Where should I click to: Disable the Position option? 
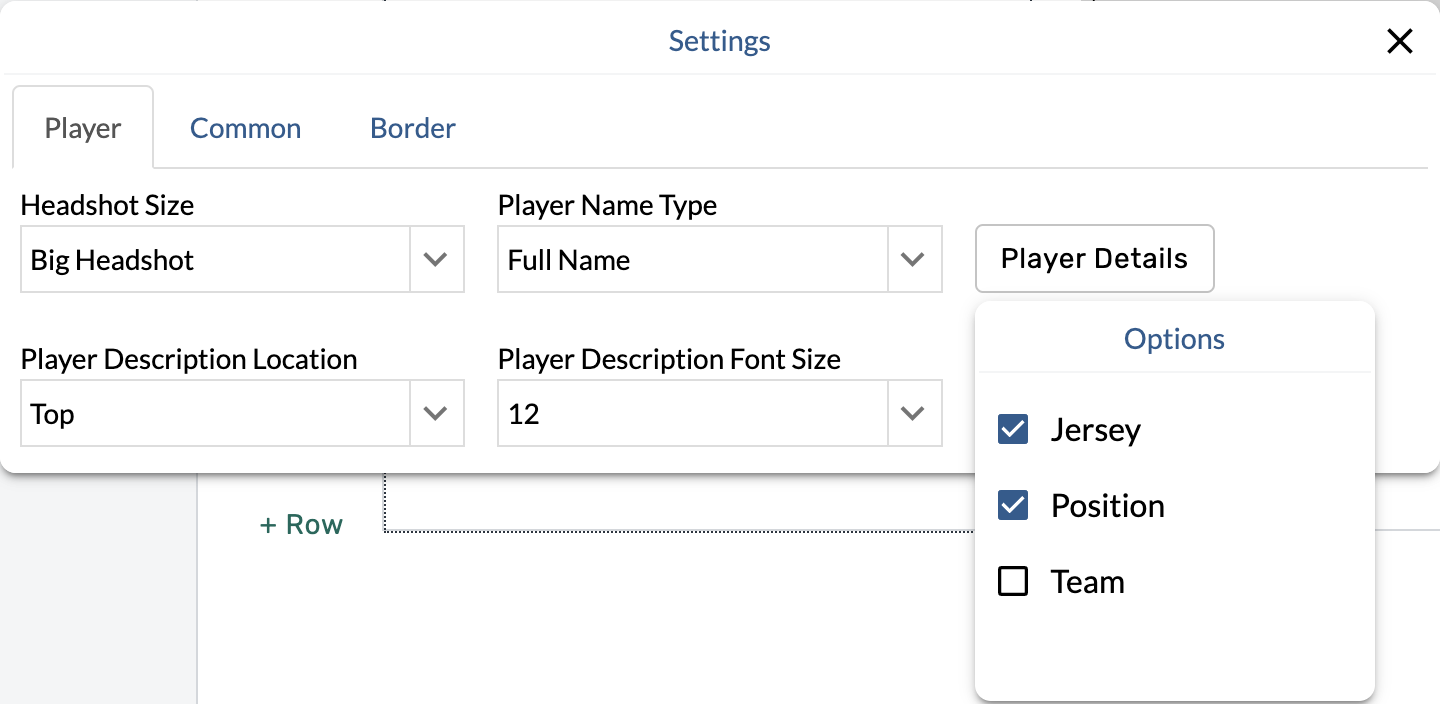tap(1012, 505)
